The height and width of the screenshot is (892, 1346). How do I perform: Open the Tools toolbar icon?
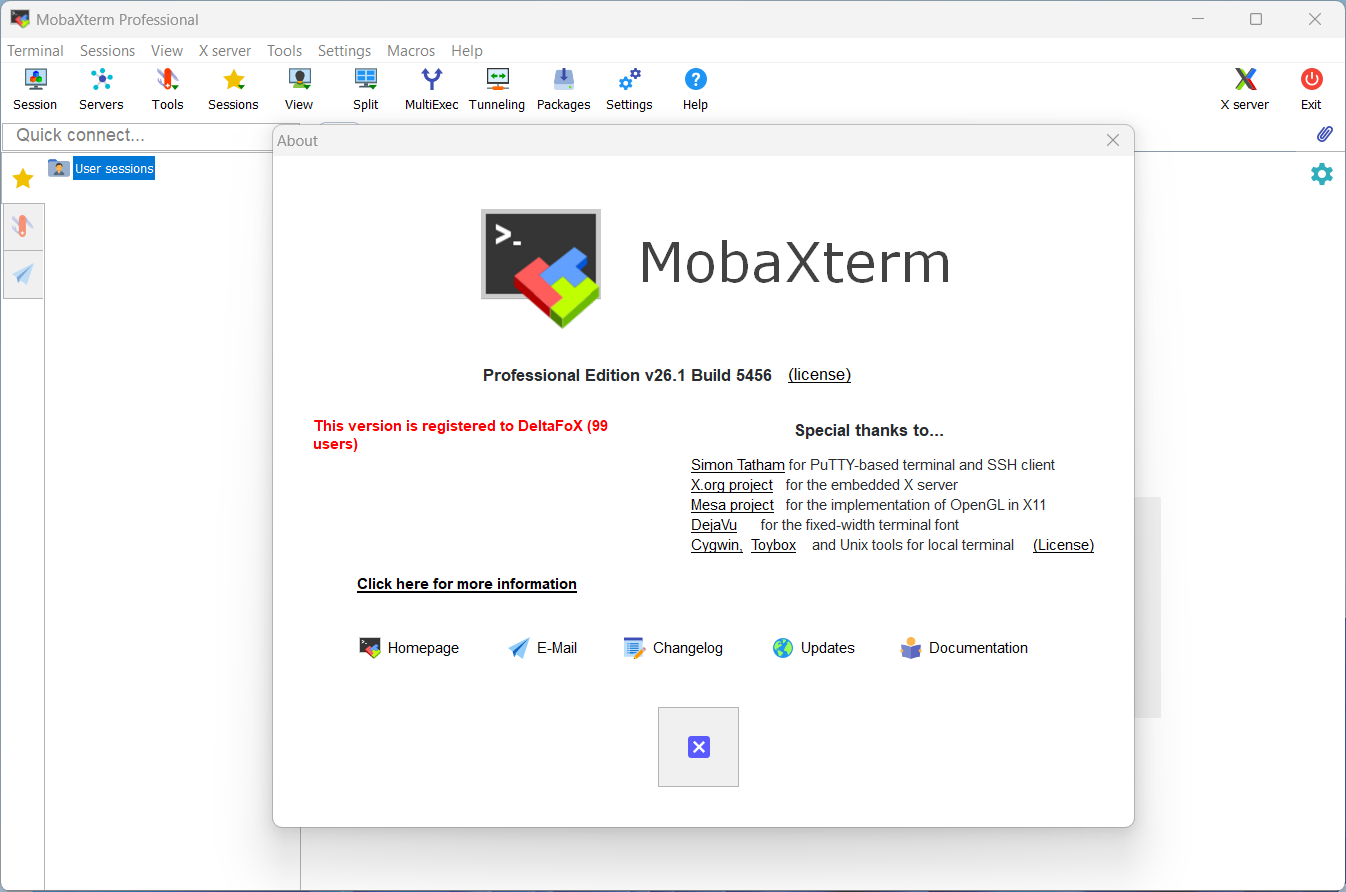167,89
